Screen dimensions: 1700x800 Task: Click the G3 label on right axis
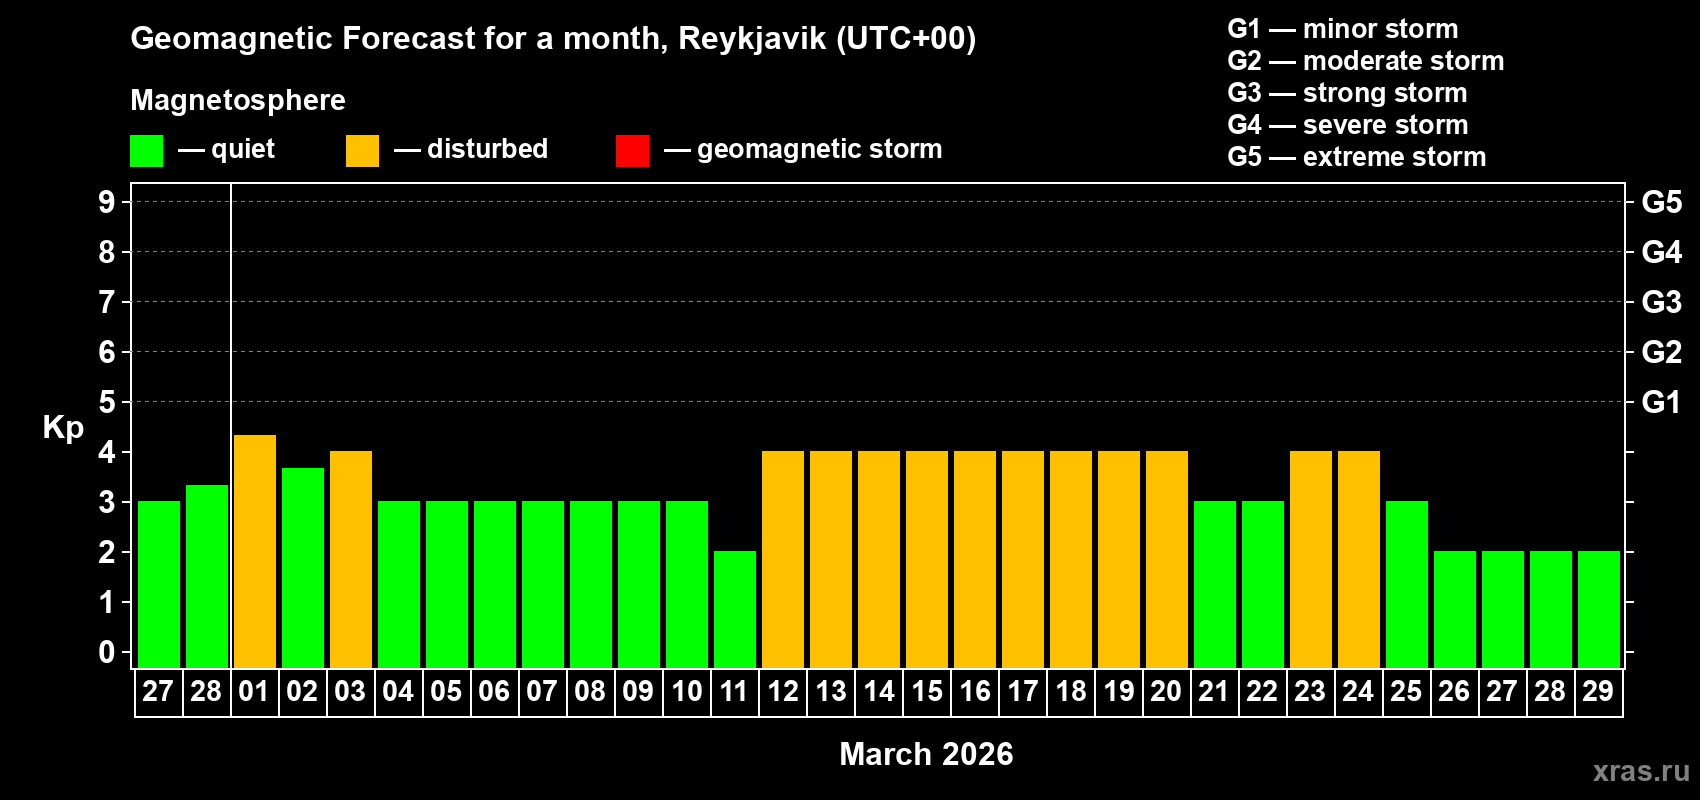tap(1661, 302)
